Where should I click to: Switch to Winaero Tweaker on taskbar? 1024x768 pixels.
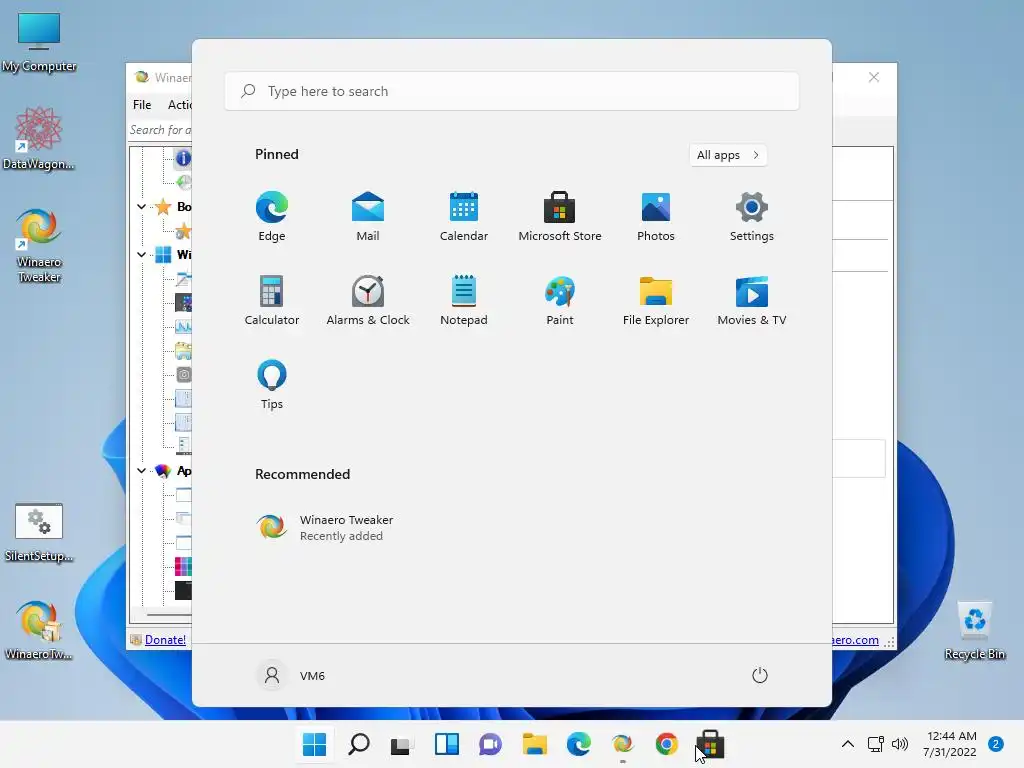(622, 744)
